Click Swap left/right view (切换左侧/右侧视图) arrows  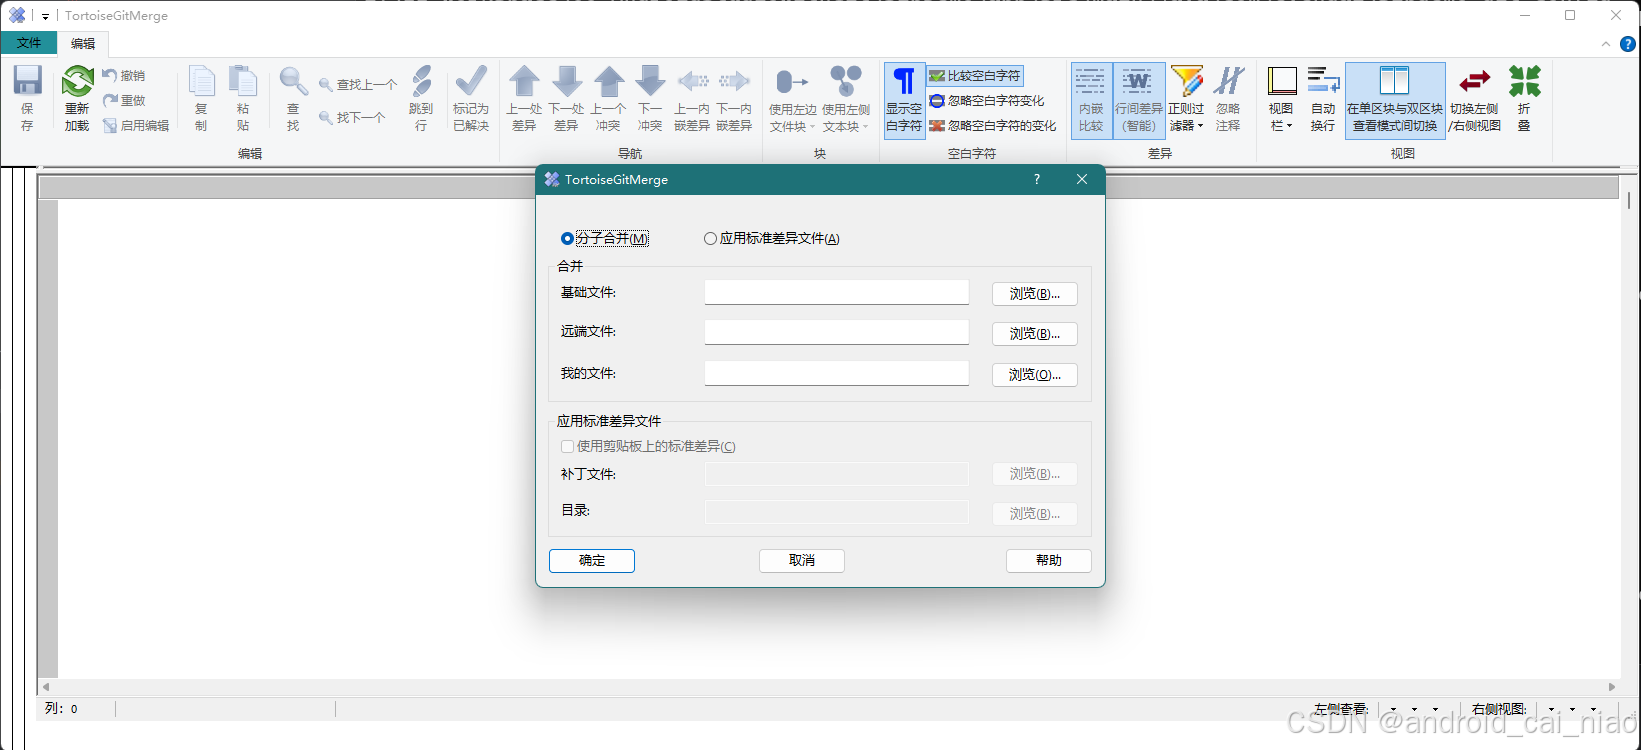[1475, 82]
